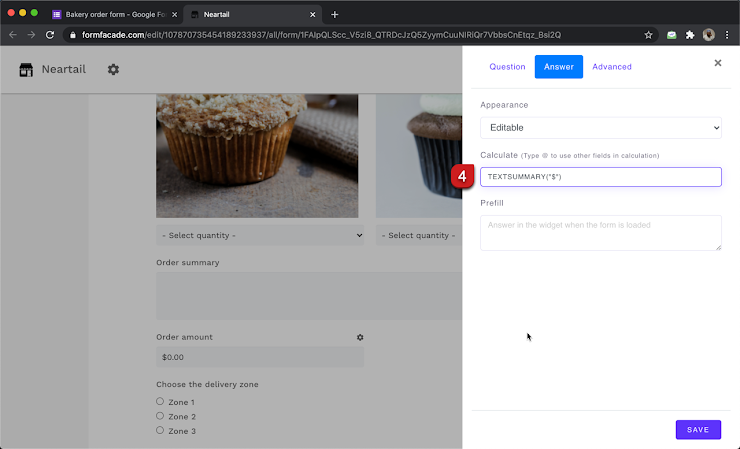Screen dimensions: 740x449
Task: Open Chrome three-dot menu
Action: 727,35
